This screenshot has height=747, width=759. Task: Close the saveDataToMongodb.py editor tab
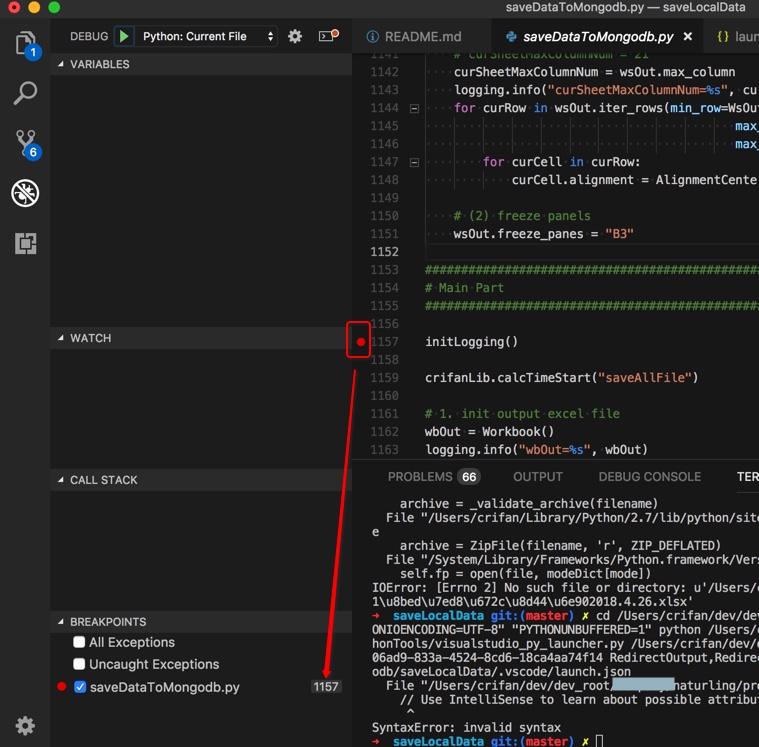click(x=687, y=37)
